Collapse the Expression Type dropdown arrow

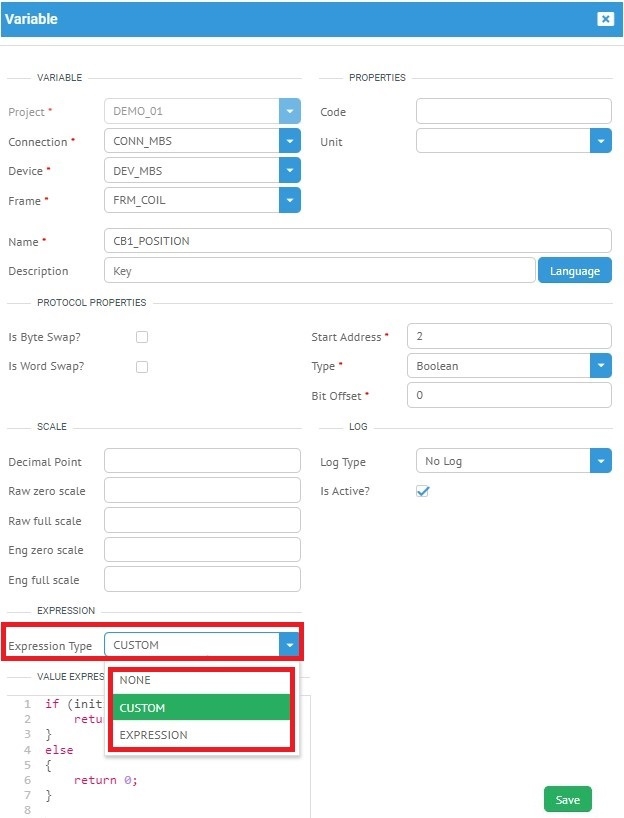point(290,646)
